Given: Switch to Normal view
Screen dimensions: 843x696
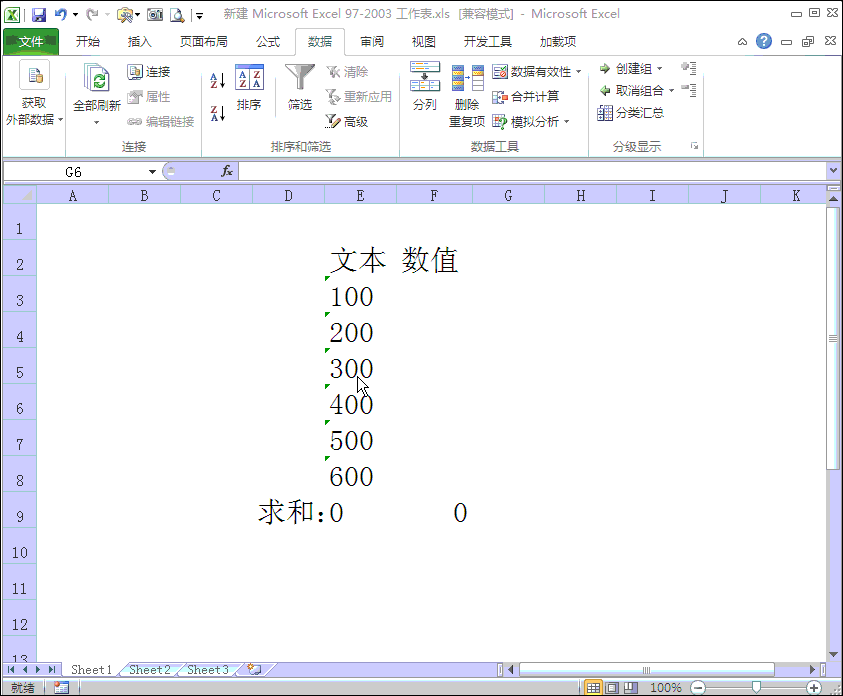Looking at the screenshot, I should (x=593, y=687).
